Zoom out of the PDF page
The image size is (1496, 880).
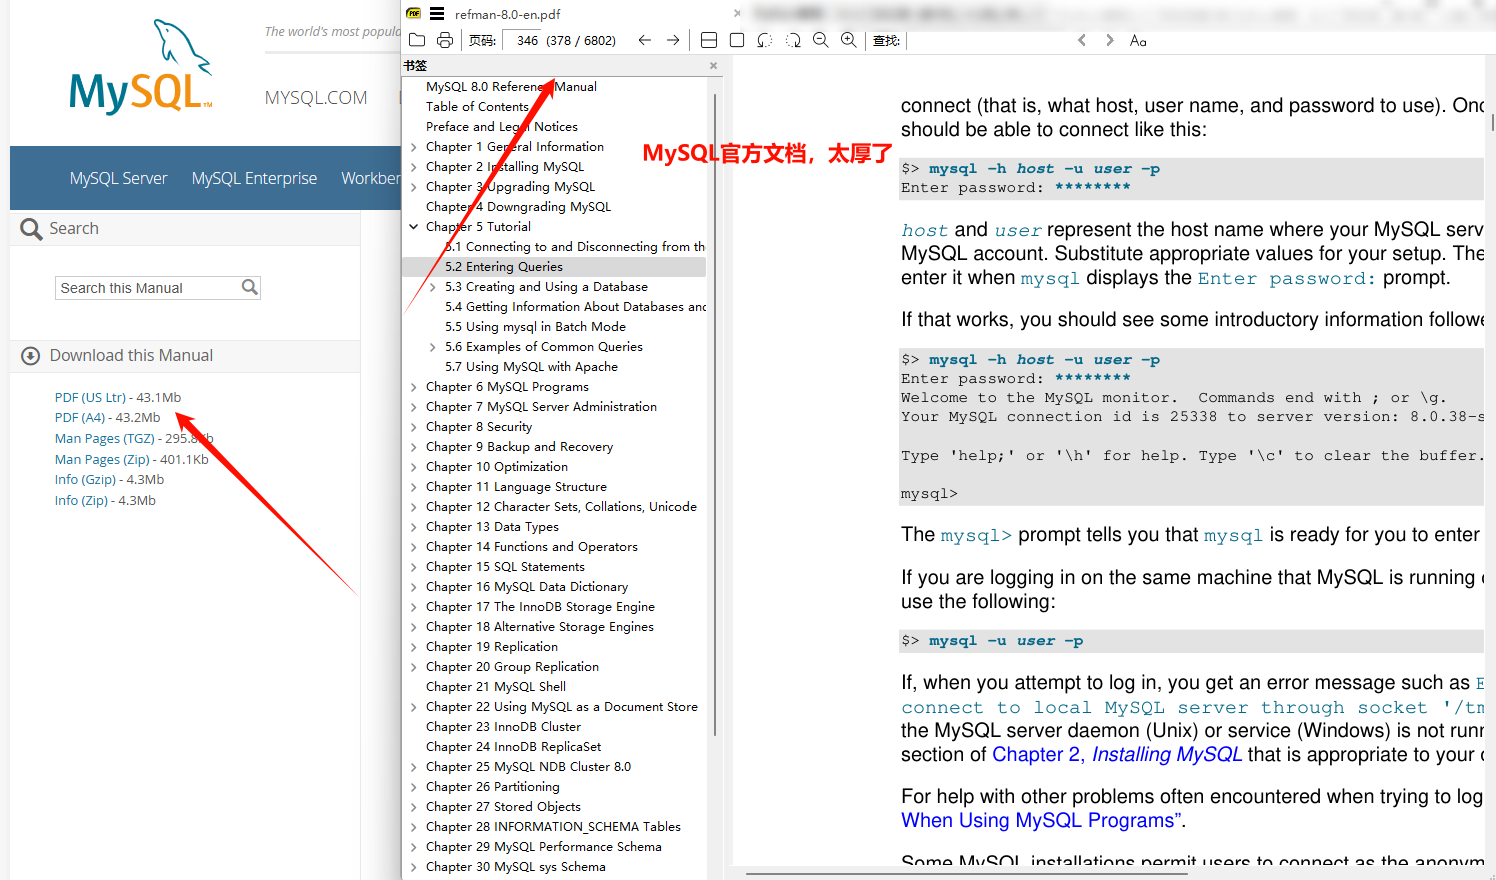(821, 40)
